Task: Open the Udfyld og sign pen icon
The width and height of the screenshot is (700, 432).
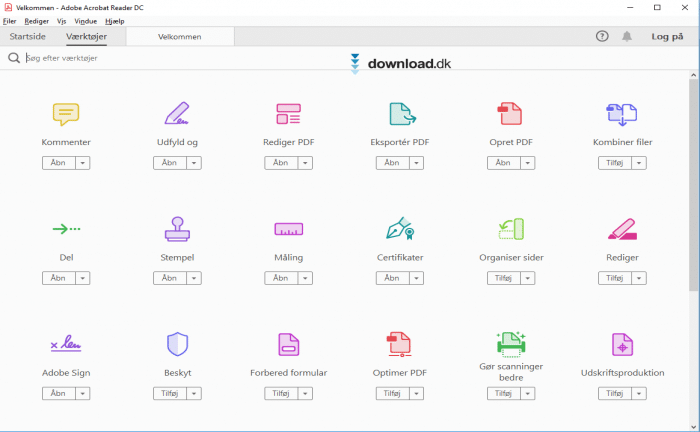Action: pos(177,113)
